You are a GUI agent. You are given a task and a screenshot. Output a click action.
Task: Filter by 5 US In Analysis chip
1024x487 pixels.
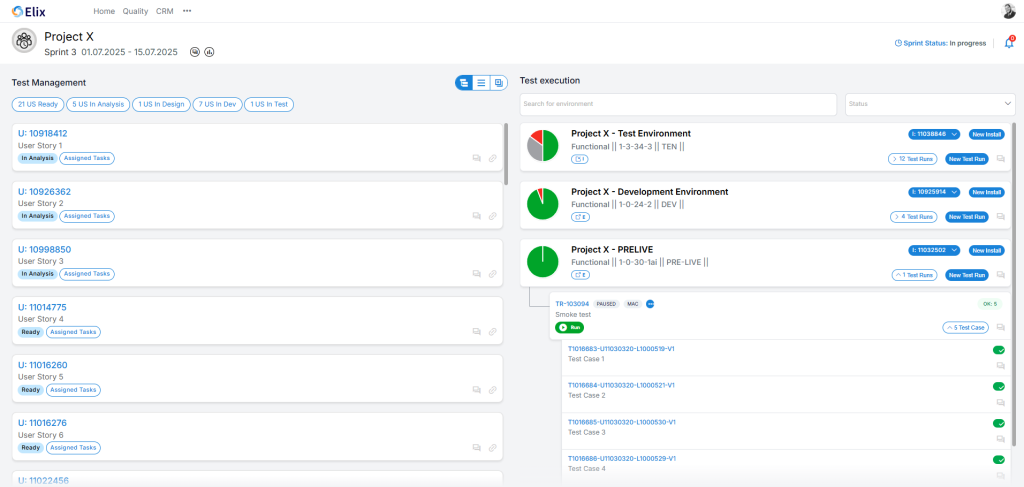(x=98, y=104)
